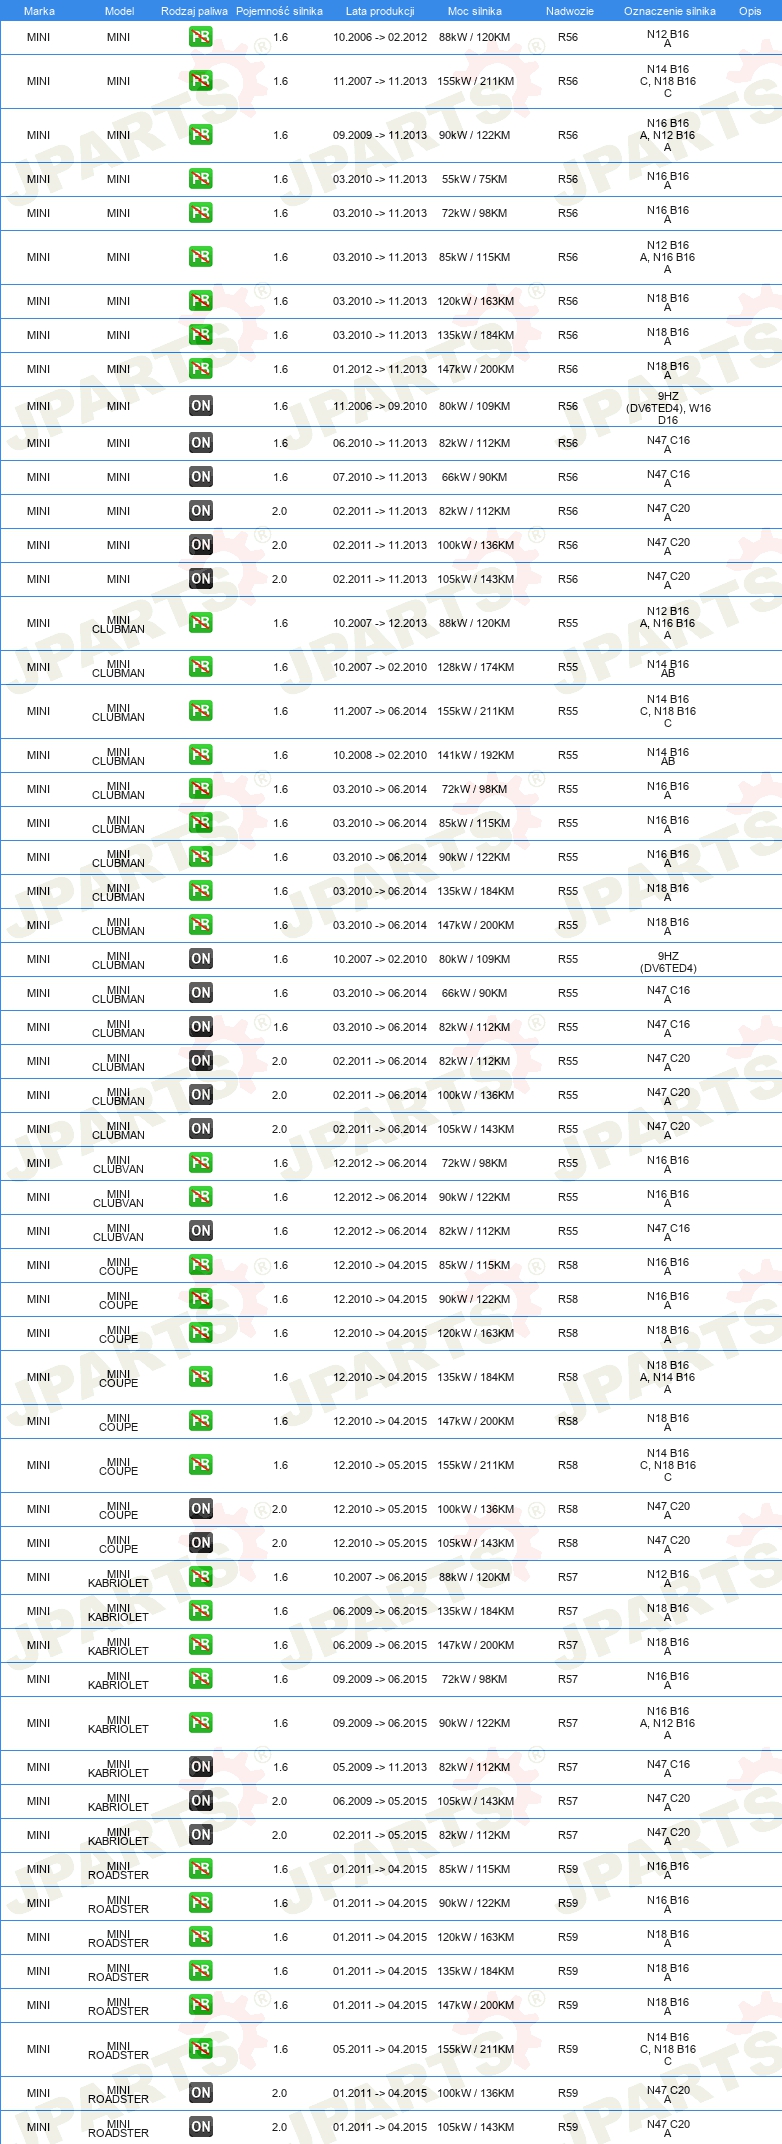Image resolution: width=782 pixels, height=2144 pixels.
Task: Click the Lata produkcji column header
Action: (x=380, y=11)
